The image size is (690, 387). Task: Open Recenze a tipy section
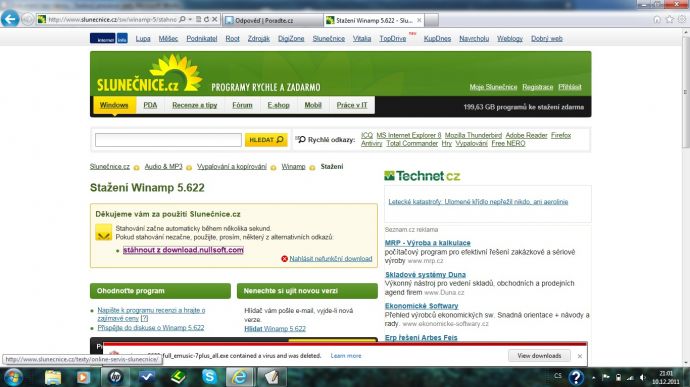[195, 105]
